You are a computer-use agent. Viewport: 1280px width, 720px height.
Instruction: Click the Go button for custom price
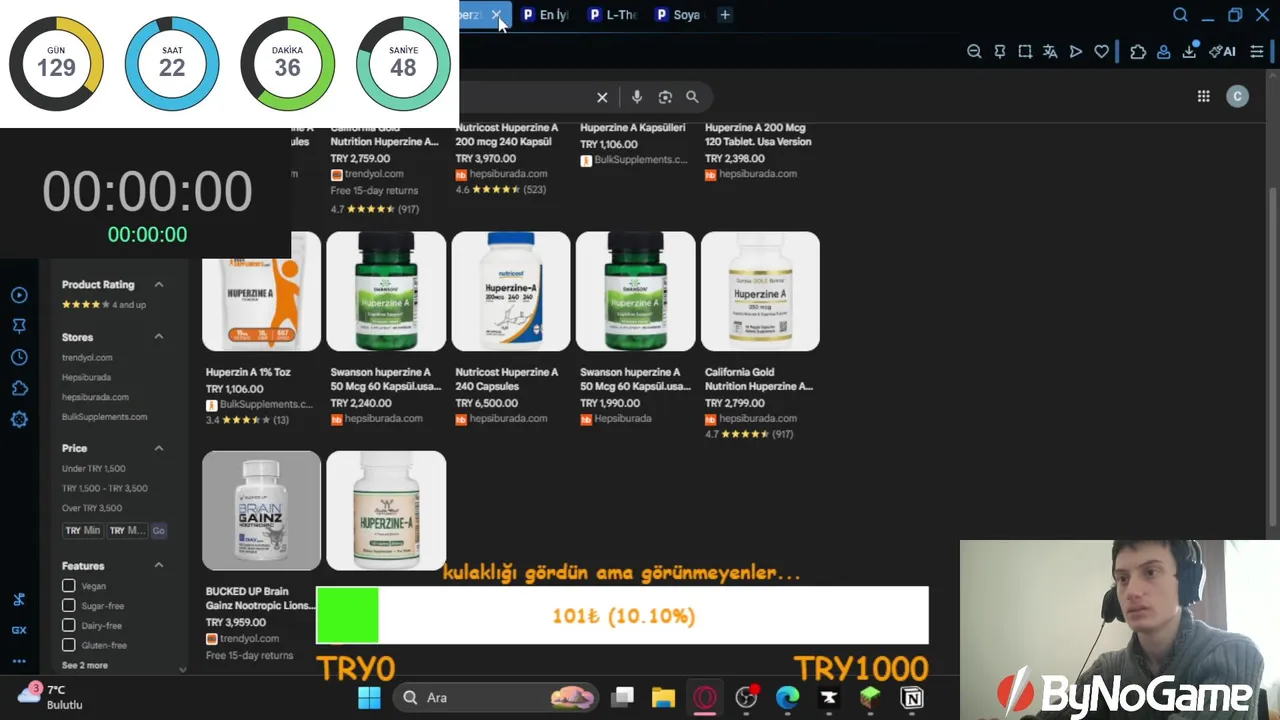click(x=158, y=530)
